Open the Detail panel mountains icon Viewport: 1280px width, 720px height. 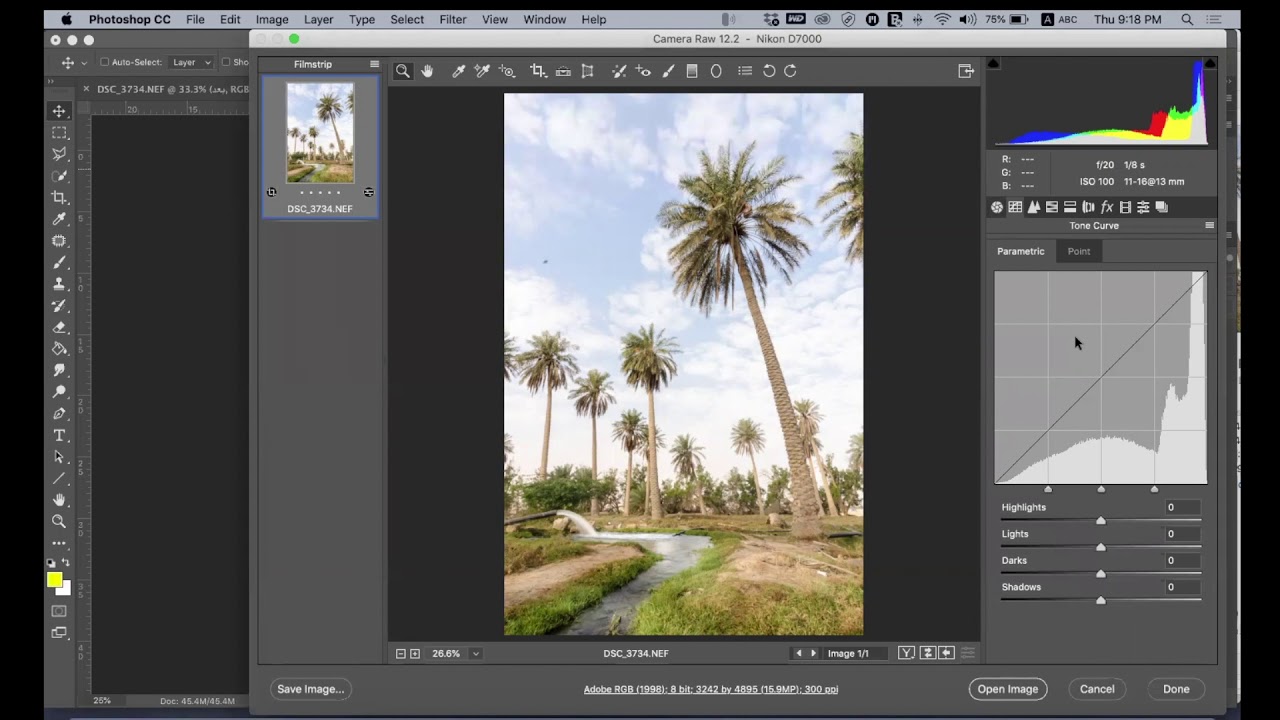tap(1034, 207)
